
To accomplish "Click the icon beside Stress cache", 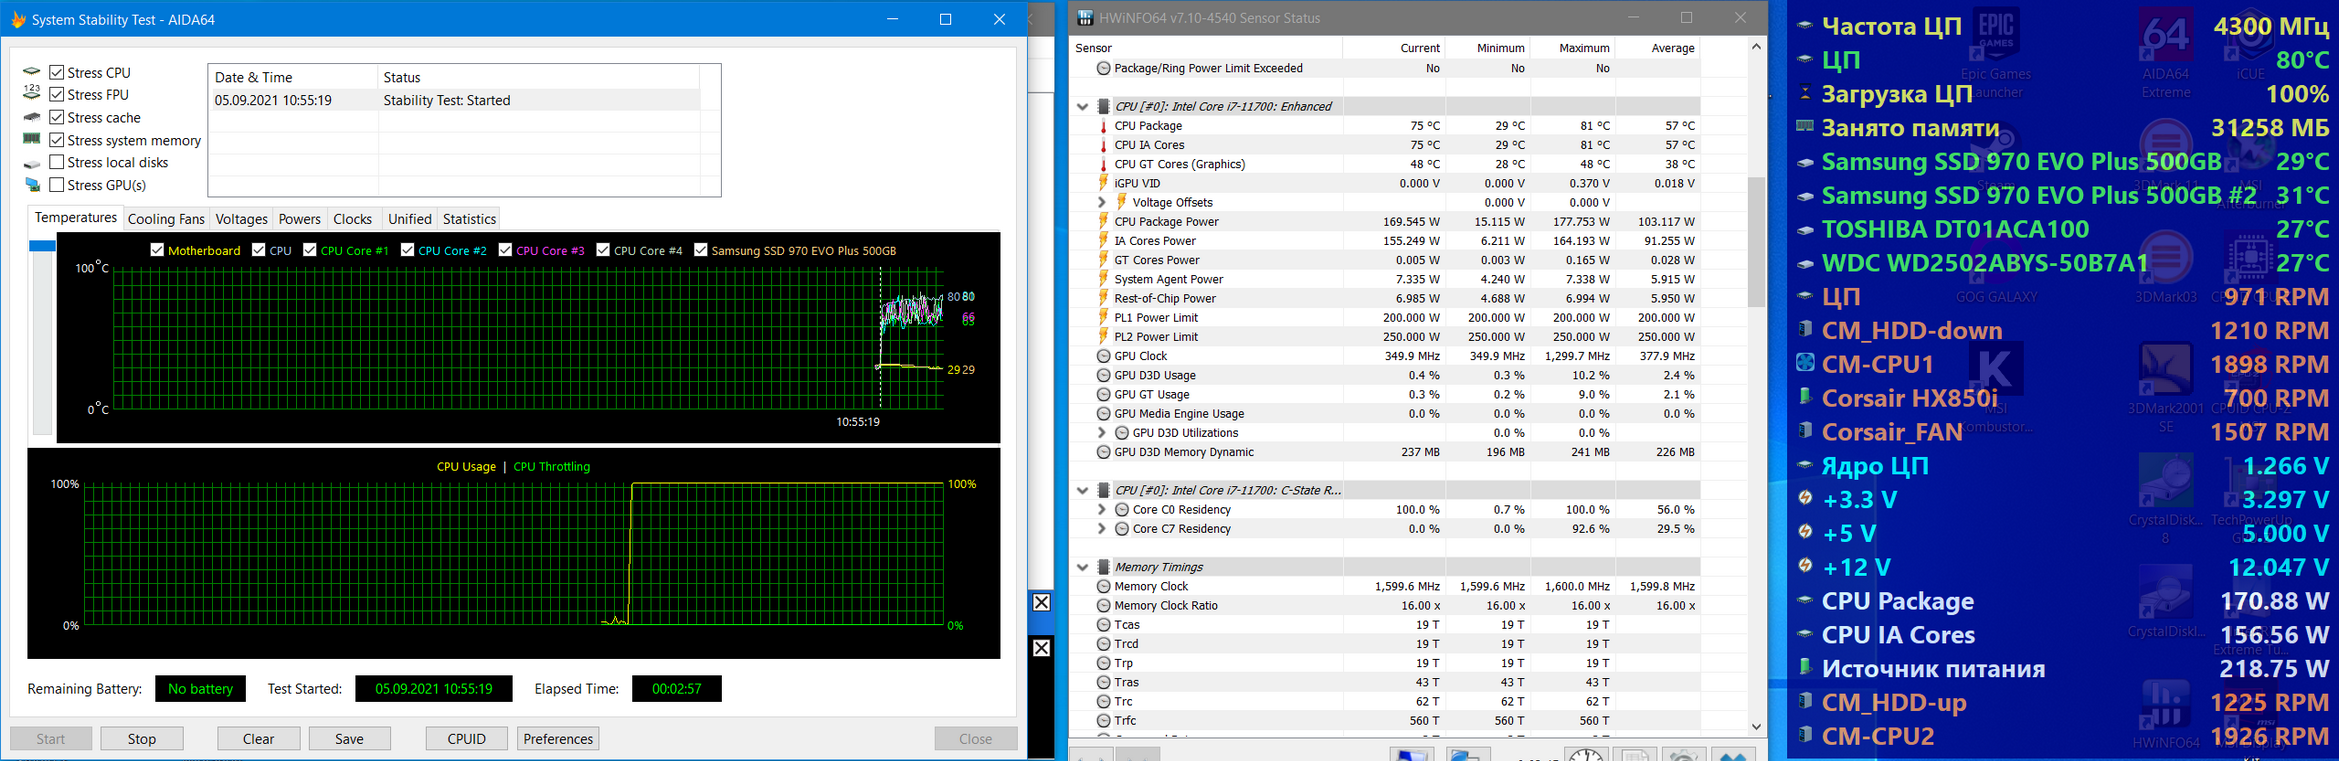I will coord(32,117).
